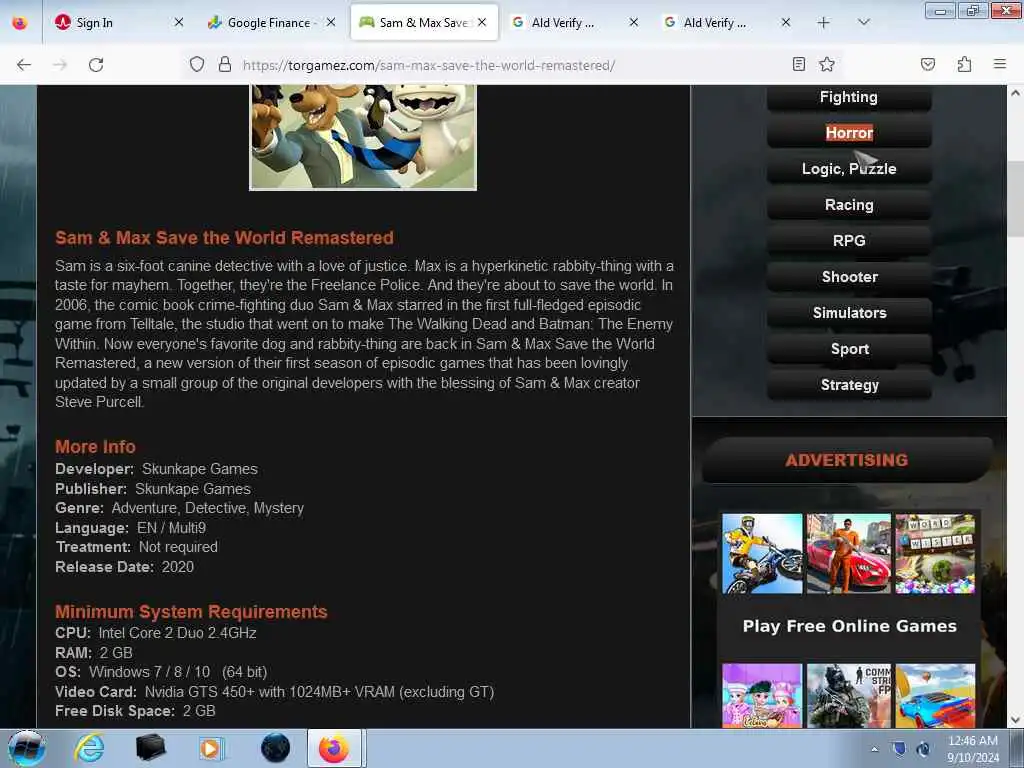Close the Sign In tab
This screenshot has height=768, width=1024.
(x=179, y=22)
